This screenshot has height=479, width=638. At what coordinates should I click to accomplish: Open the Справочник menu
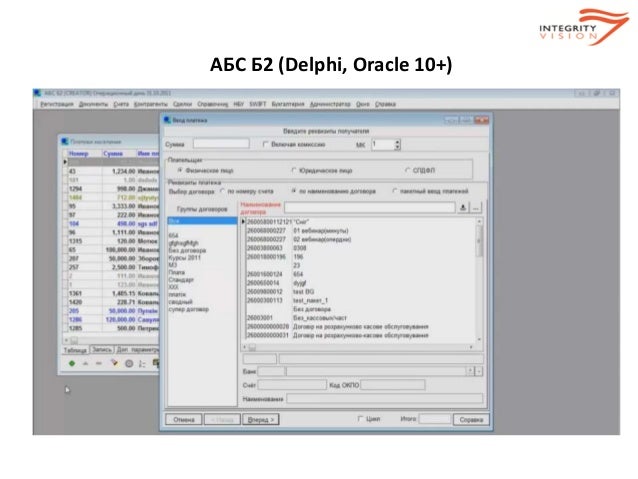212,104
